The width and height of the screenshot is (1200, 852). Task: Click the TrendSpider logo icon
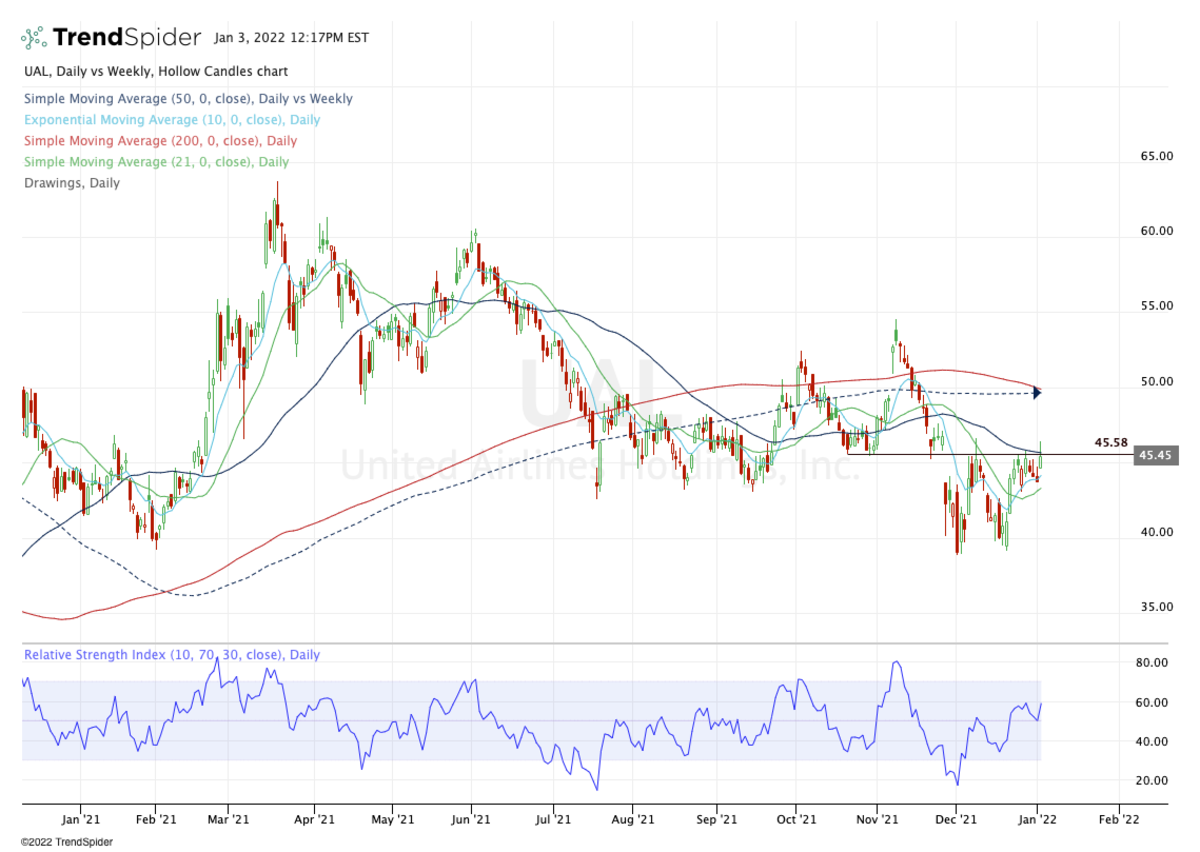click(x=35, y=38)
